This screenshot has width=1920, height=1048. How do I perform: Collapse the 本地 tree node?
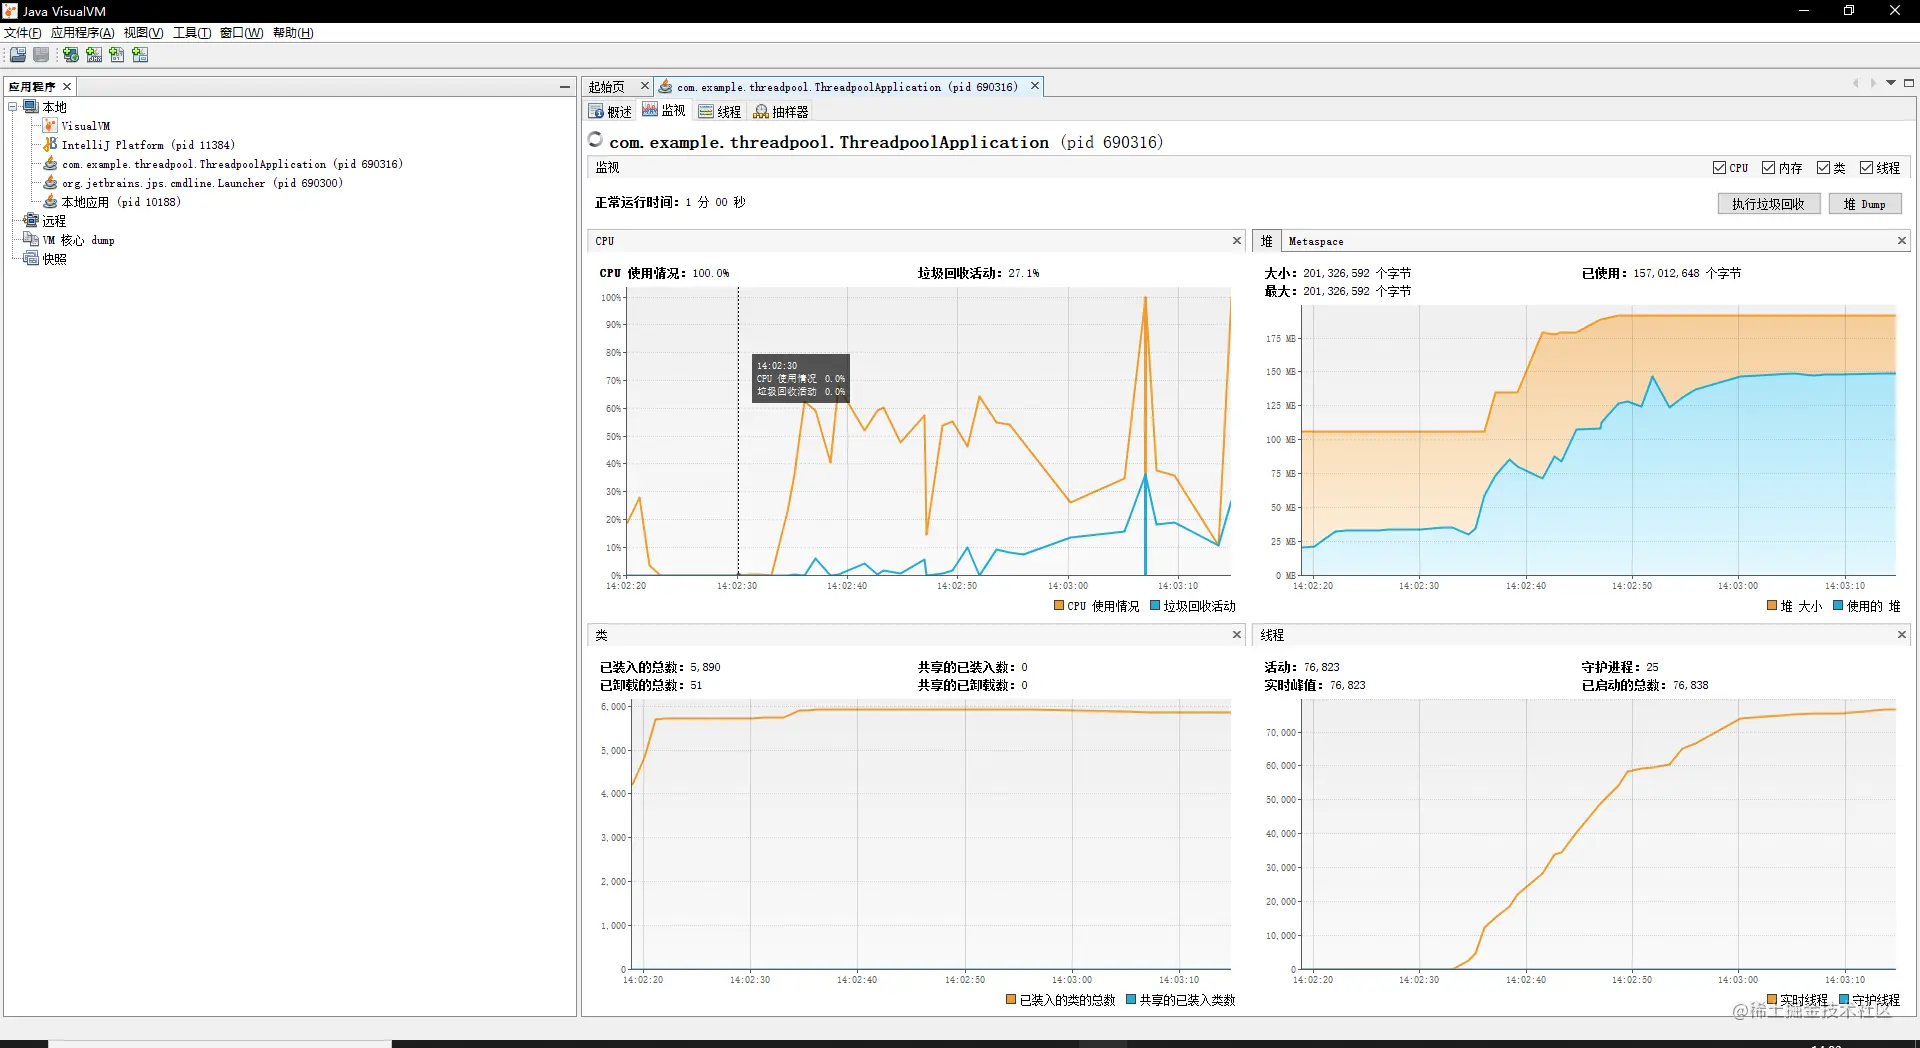(x=13, y=107)
